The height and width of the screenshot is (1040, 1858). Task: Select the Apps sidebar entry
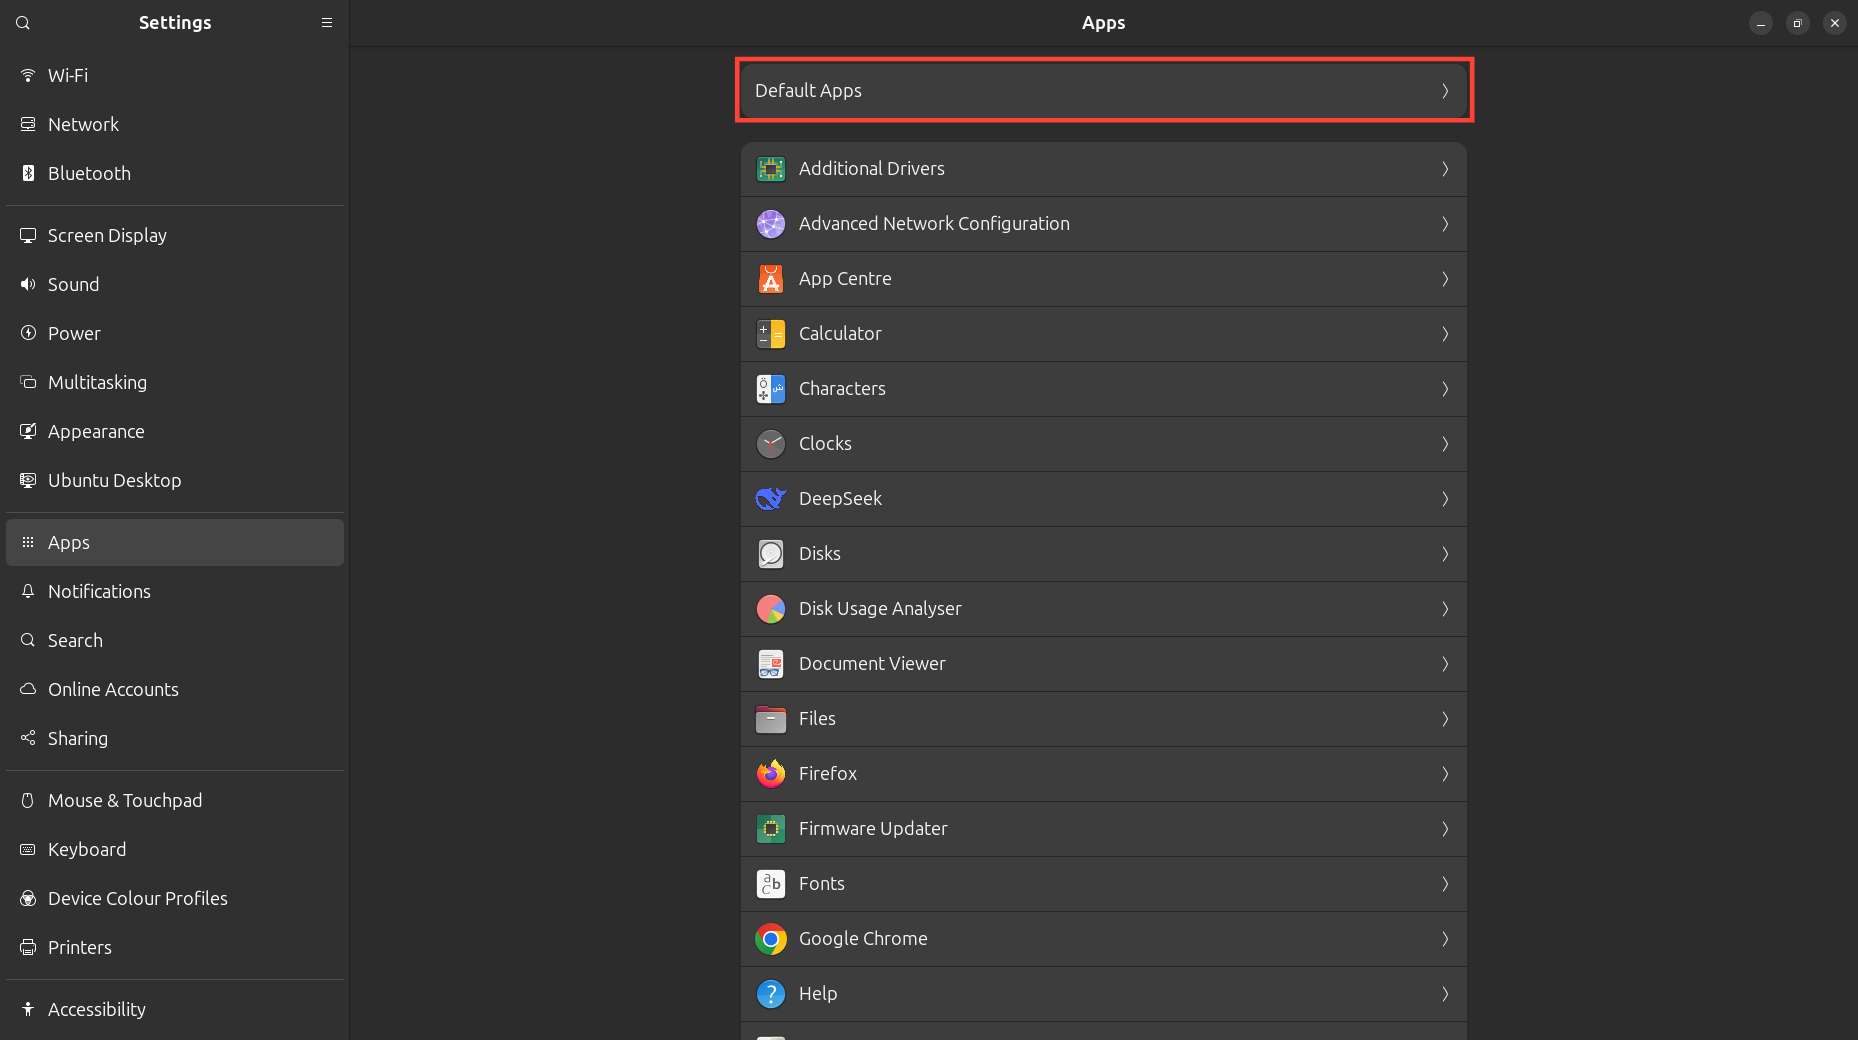[175, 543]
